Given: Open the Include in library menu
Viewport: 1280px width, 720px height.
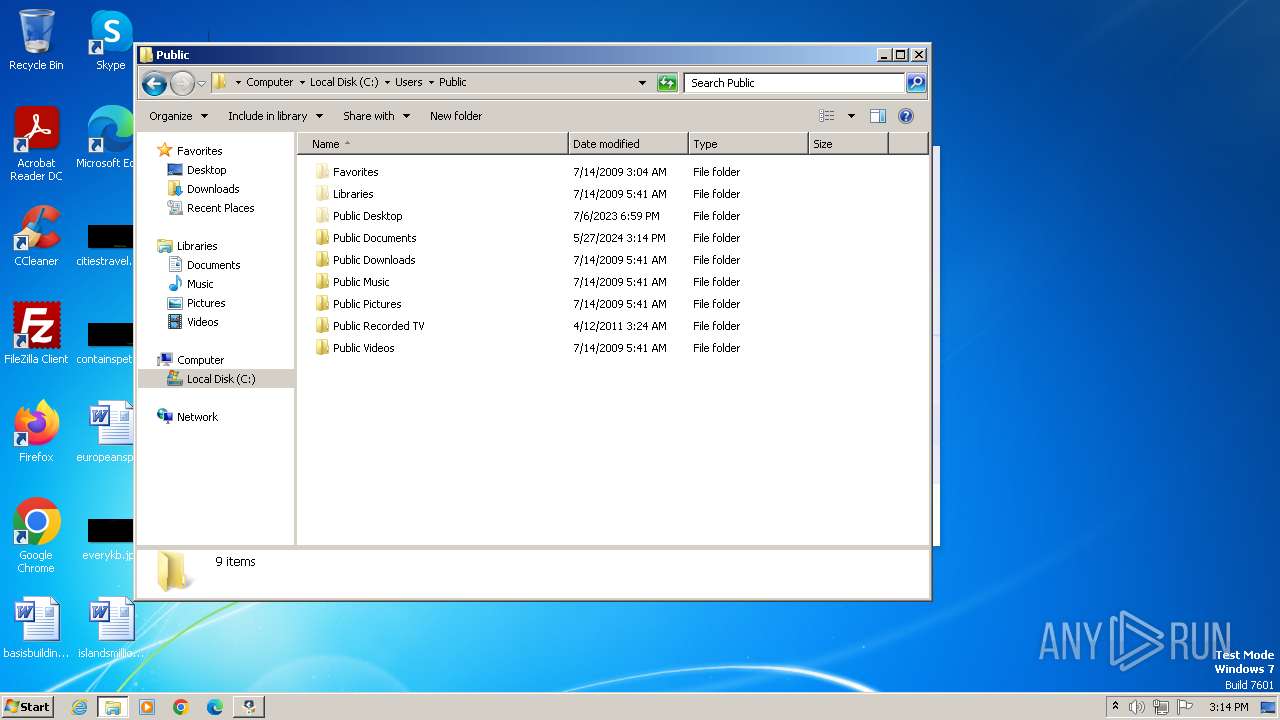Looking at the screenshot, I should [275, 116].
